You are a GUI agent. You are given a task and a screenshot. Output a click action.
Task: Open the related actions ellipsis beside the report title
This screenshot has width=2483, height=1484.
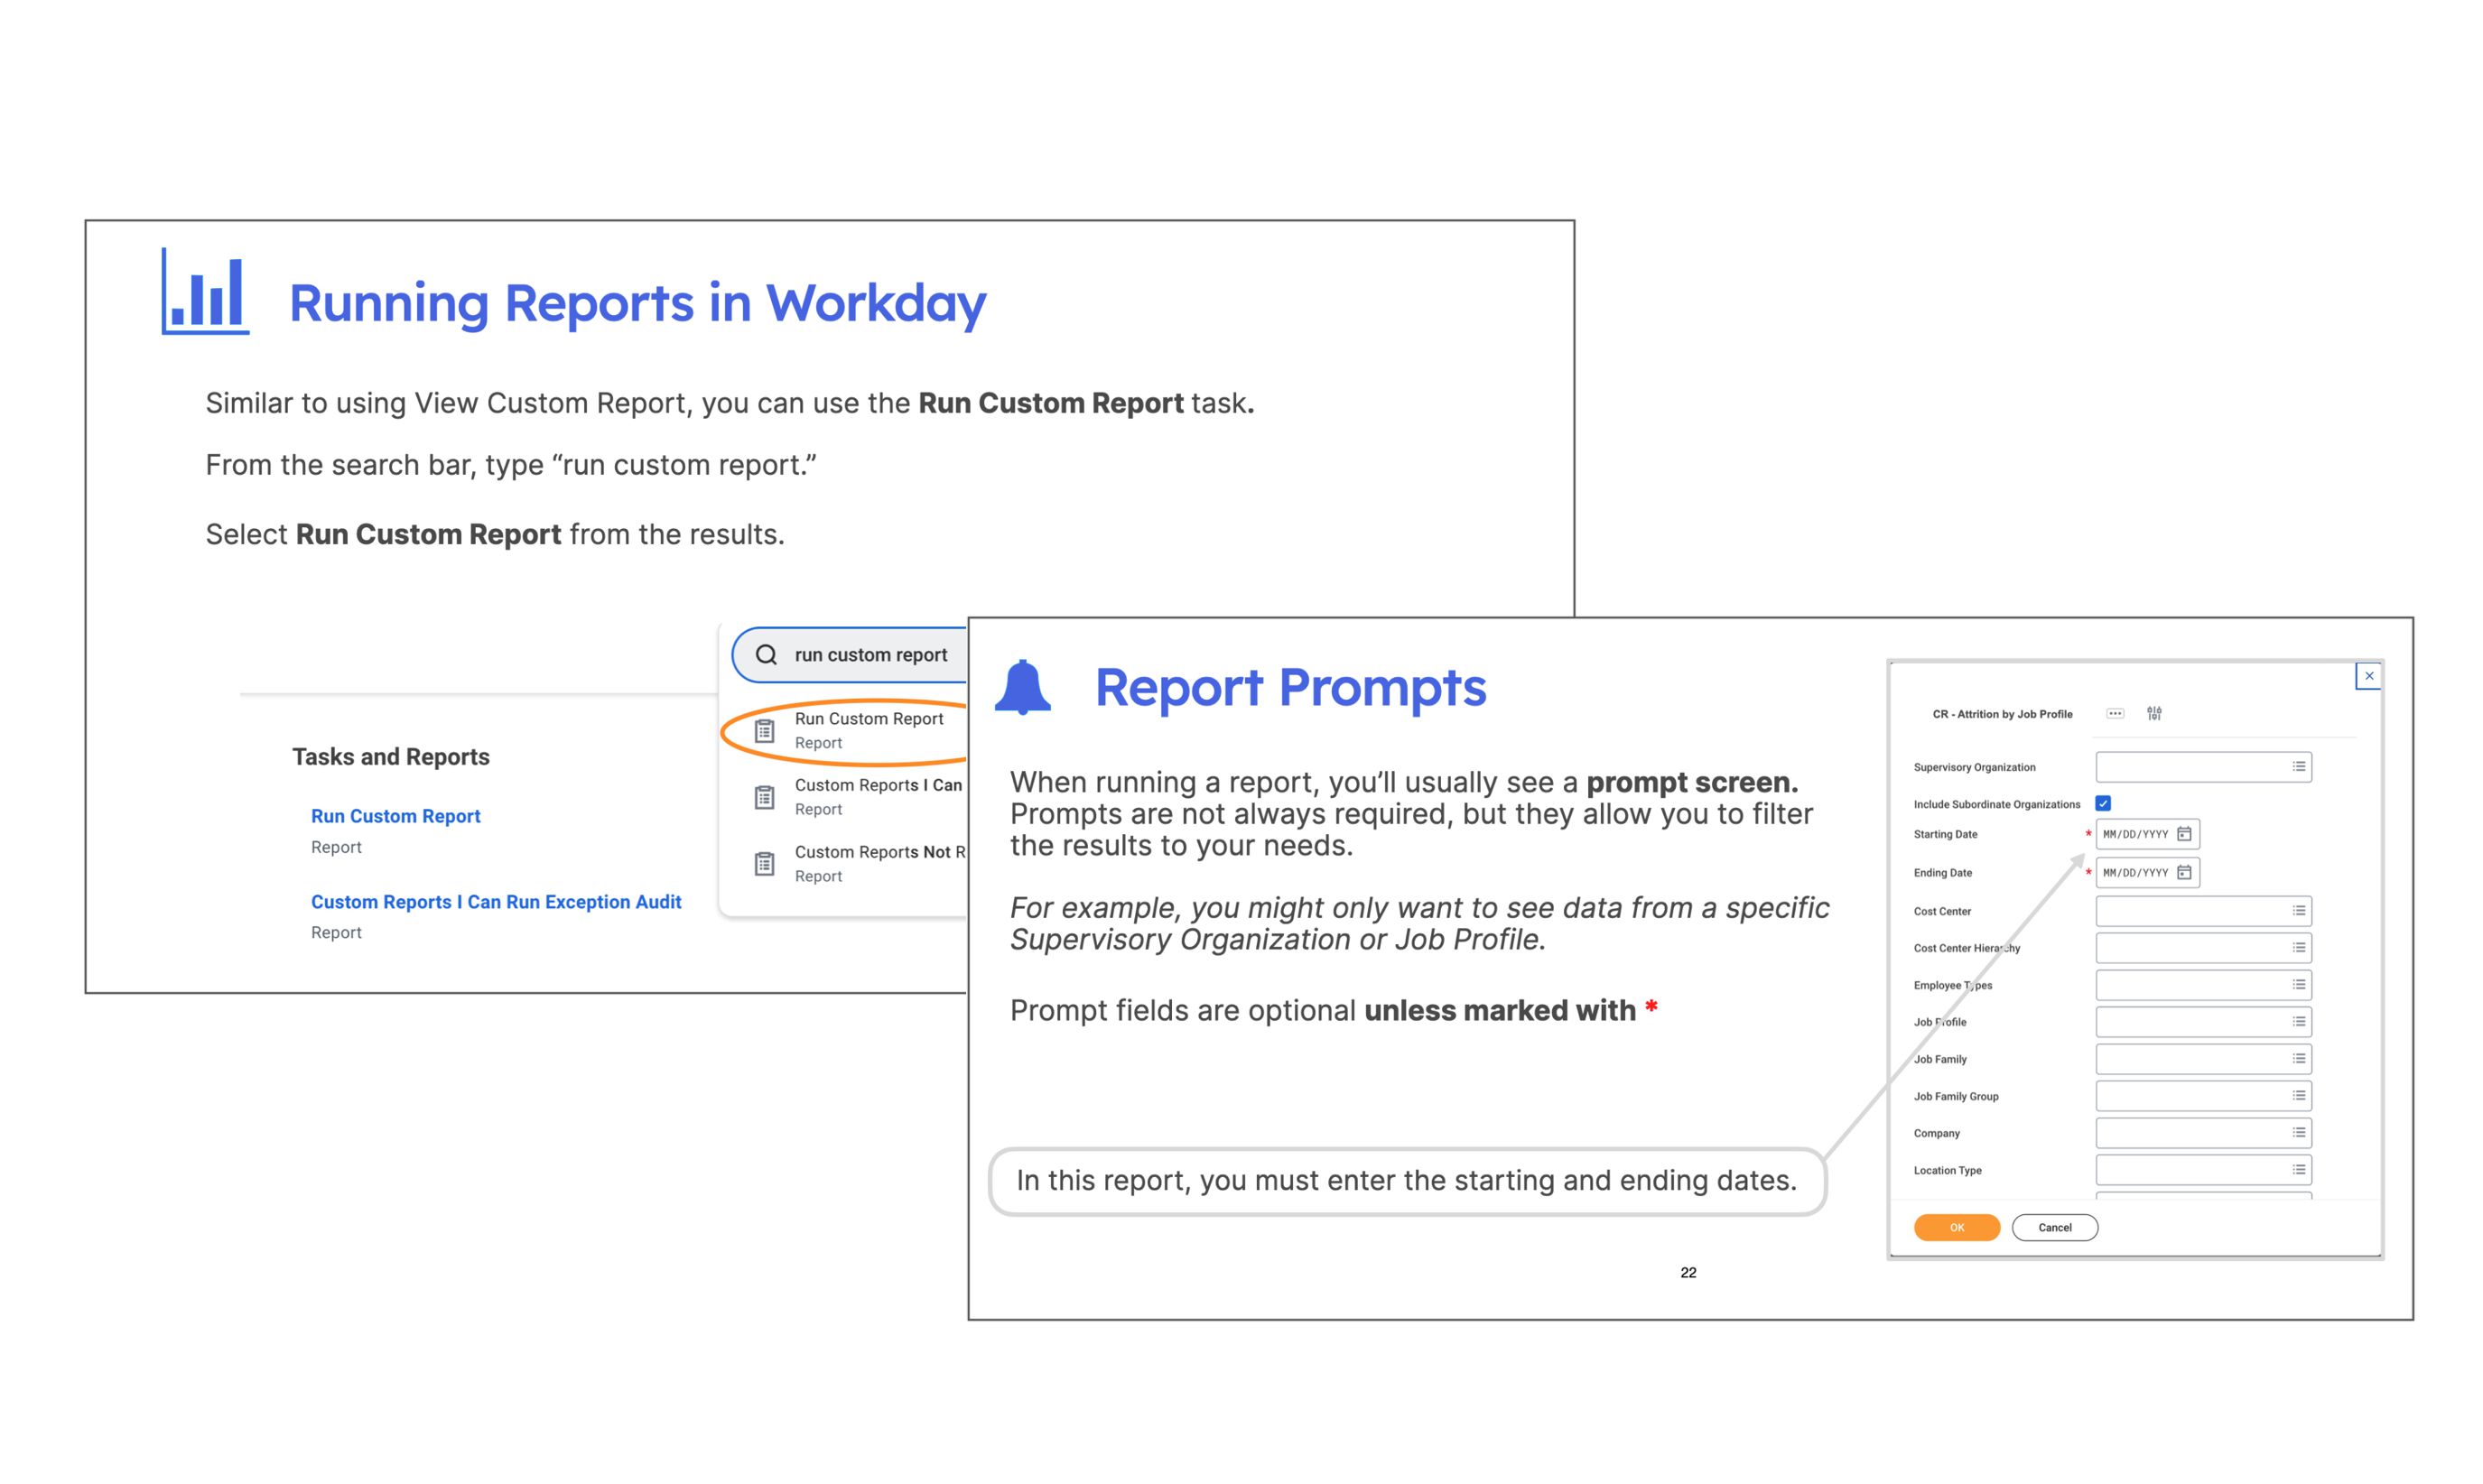tap(2115, 713)
